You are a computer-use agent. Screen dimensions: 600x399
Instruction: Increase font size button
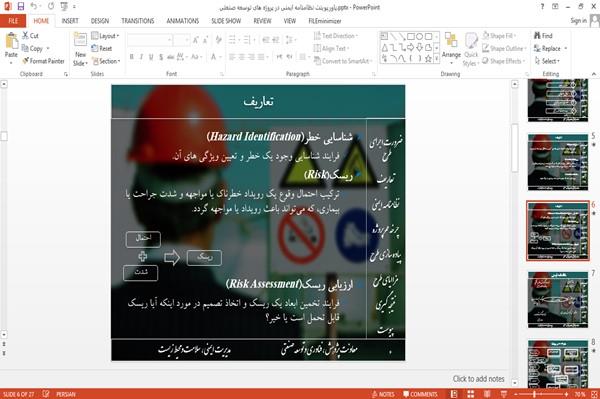196,39
